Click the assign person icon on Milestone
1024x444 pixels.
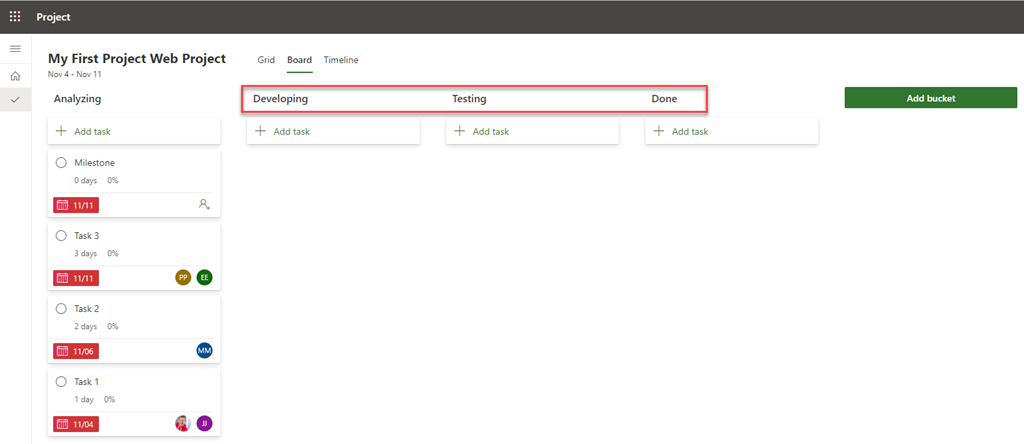(204, 204)
